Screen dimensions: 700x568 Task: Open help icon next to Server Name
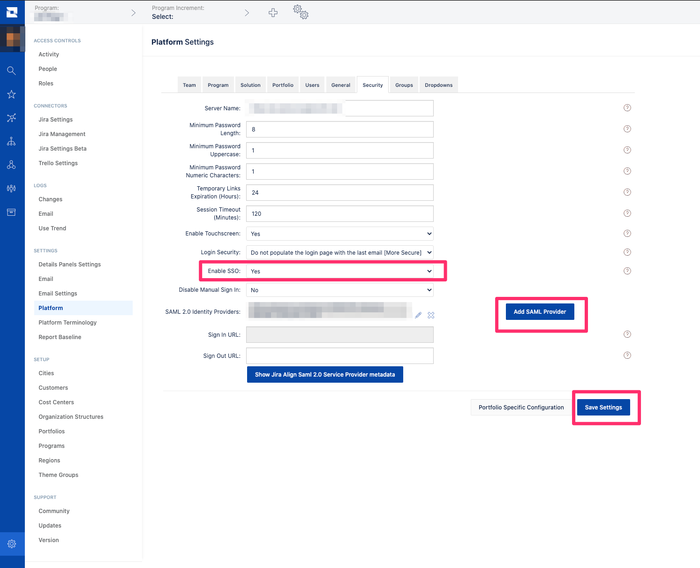click(x=627, y=108)
